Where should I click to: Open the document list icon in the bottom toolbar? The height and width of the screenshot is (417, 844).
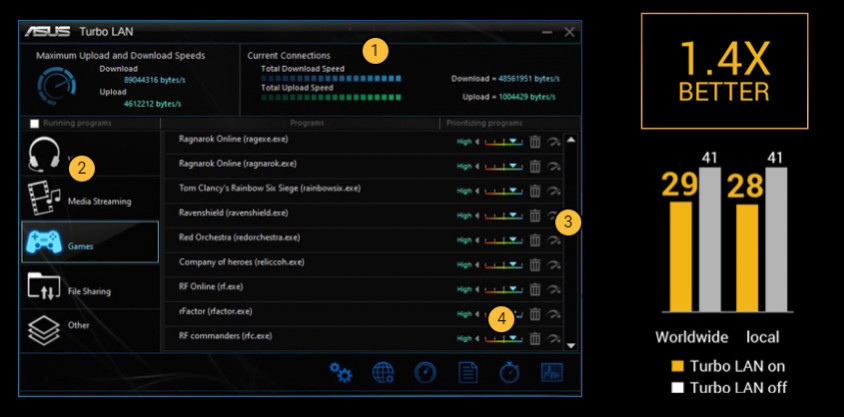(x=468, y=372)
